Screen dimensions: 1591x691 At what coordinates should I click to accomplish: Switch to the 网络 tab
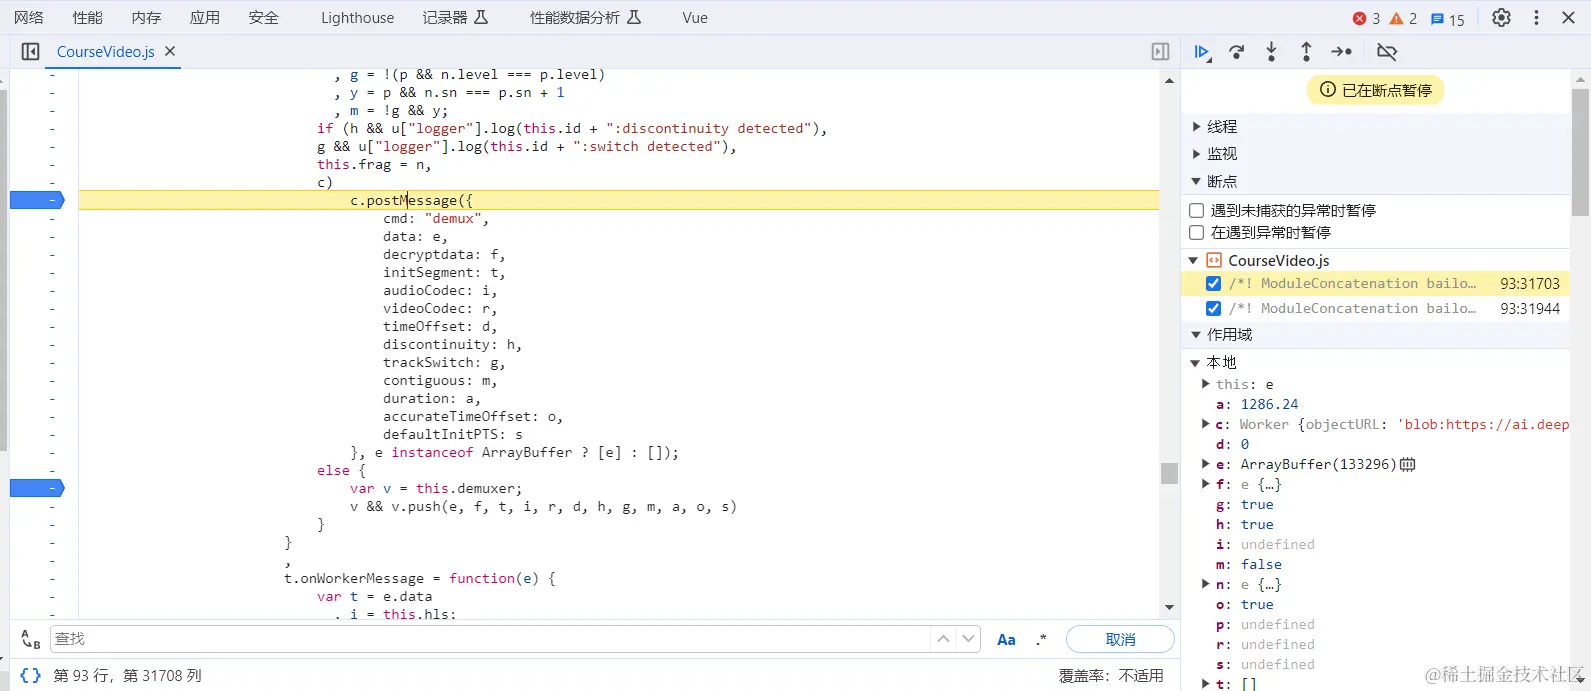click(29, 18)
